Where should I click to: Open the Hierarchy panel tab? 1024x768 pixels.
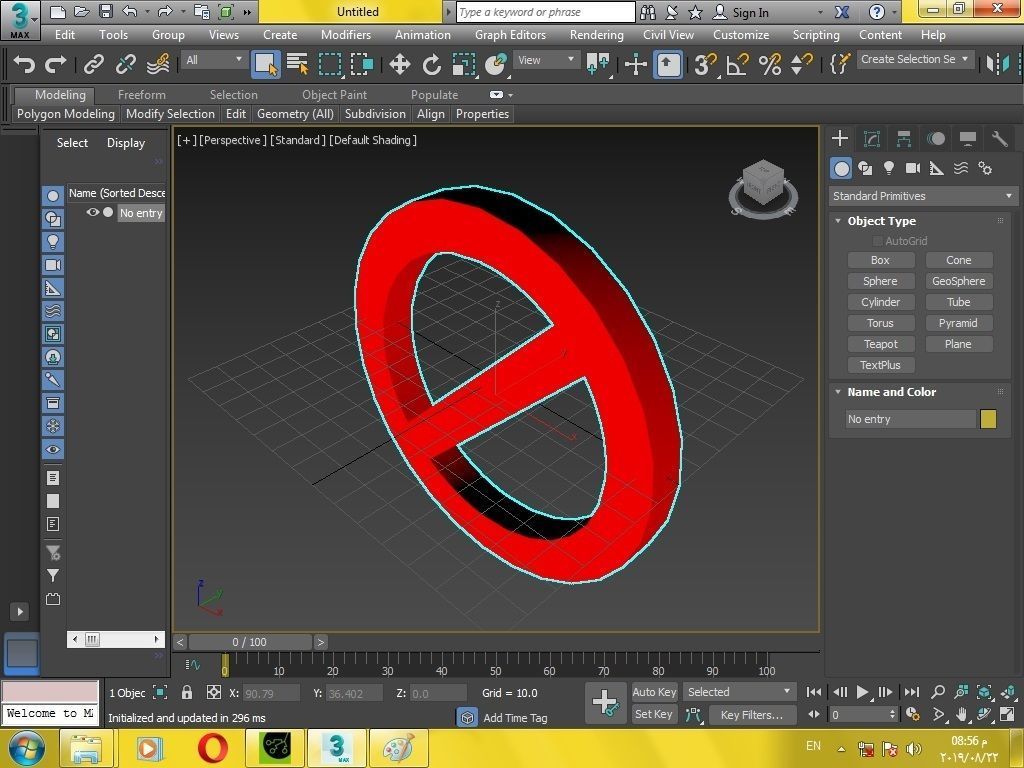click(x=904, y=138)
